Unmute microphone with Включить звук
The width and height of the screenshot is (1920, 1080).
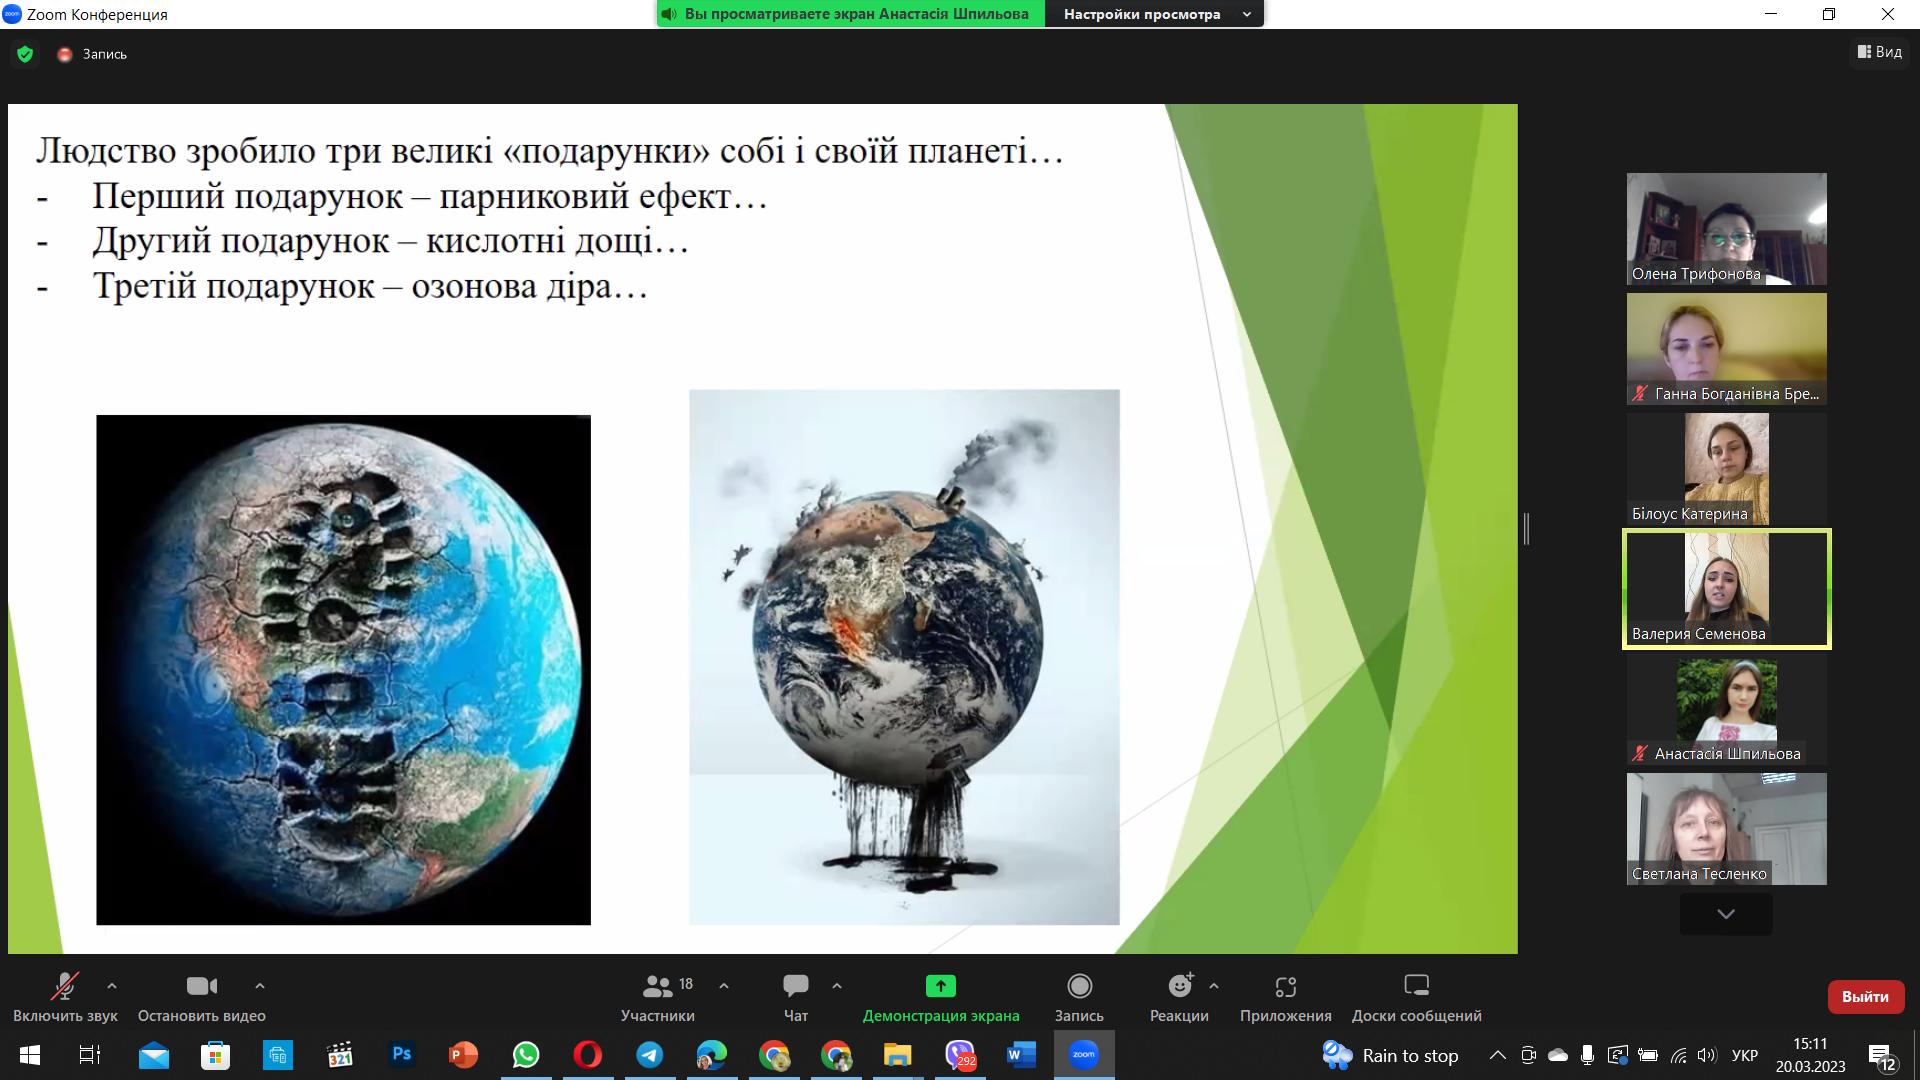(x=65, y=987)
